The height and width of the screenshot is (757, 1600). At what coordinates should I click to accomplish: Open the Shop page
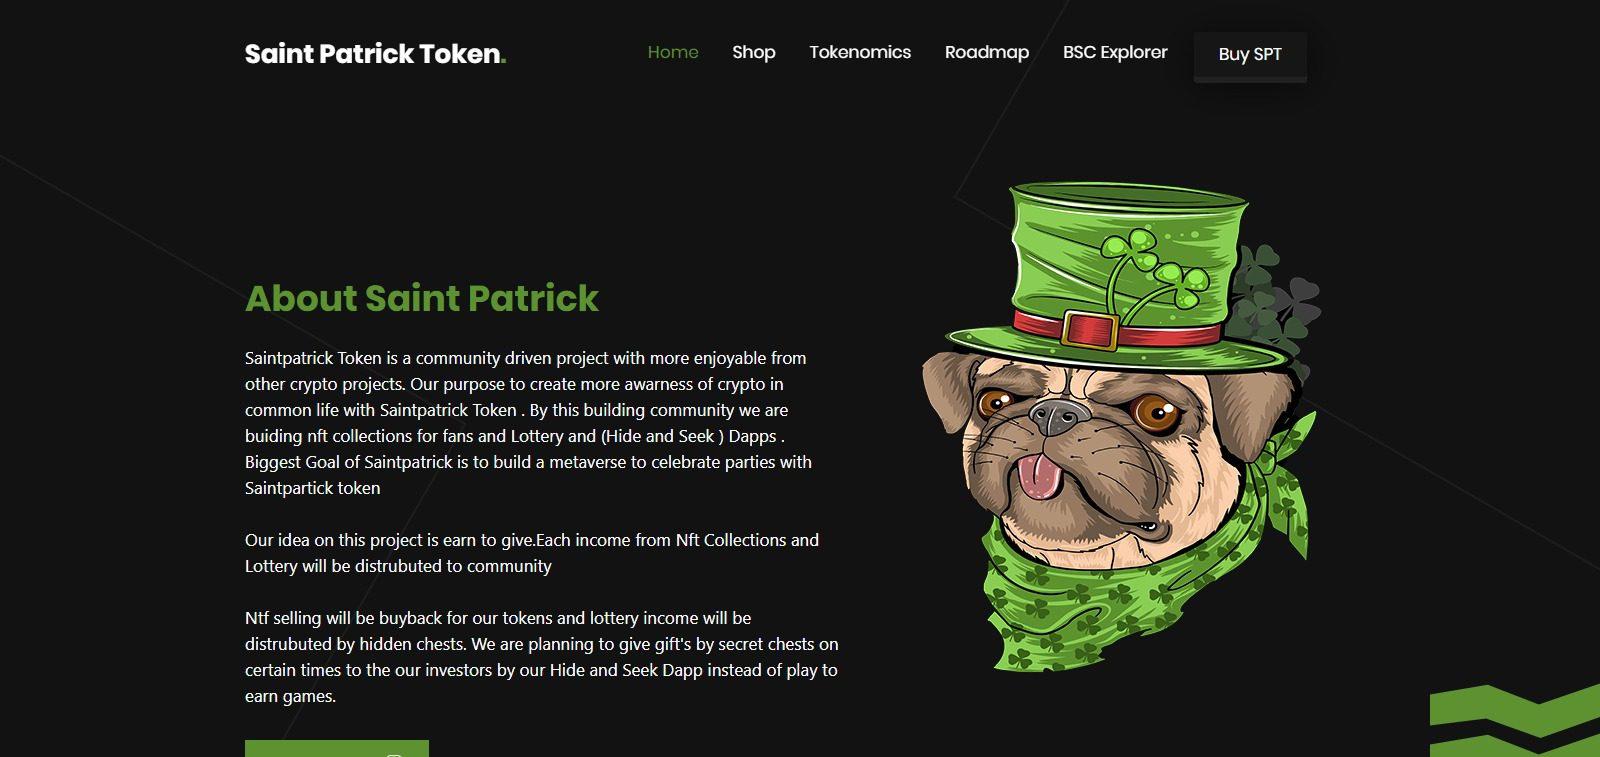click(x=754, y=52)
